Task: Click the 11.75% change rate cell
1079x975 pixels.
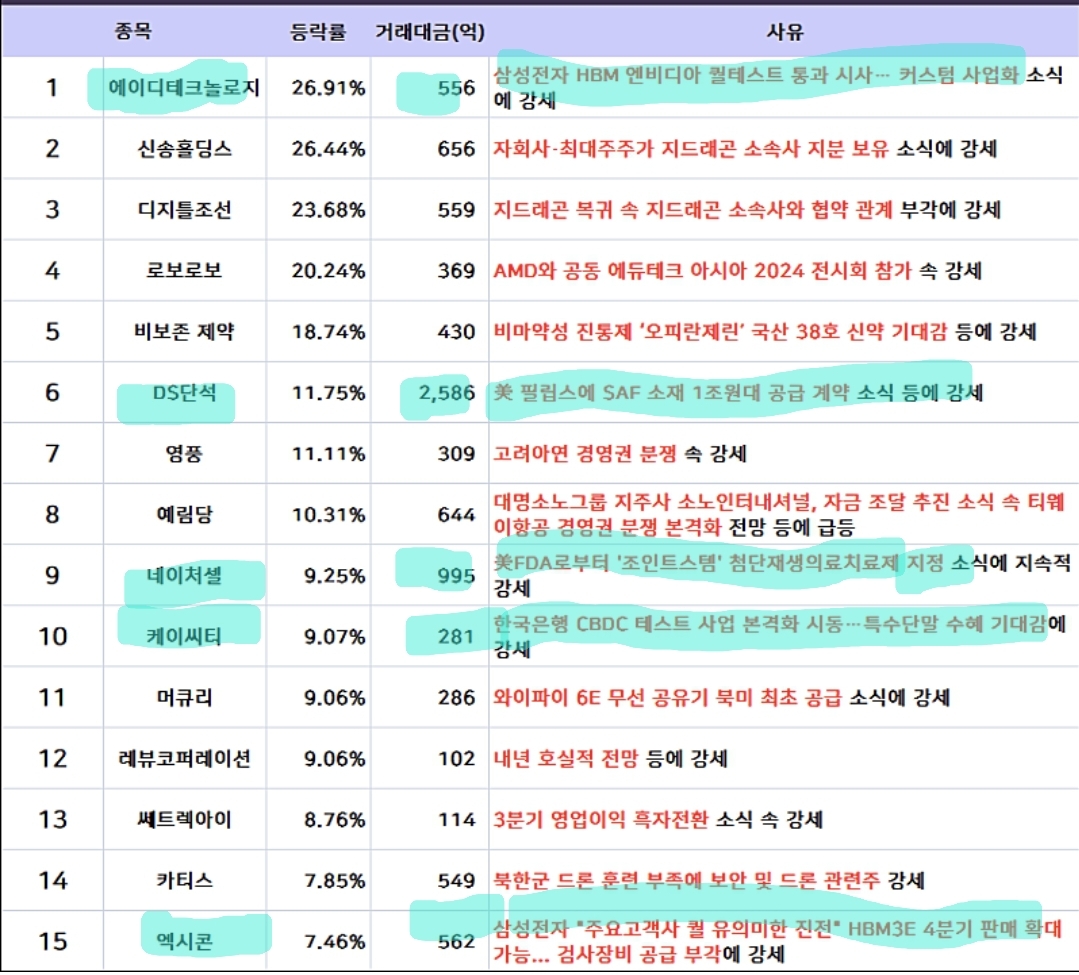Action: click(x=328, y=393)
